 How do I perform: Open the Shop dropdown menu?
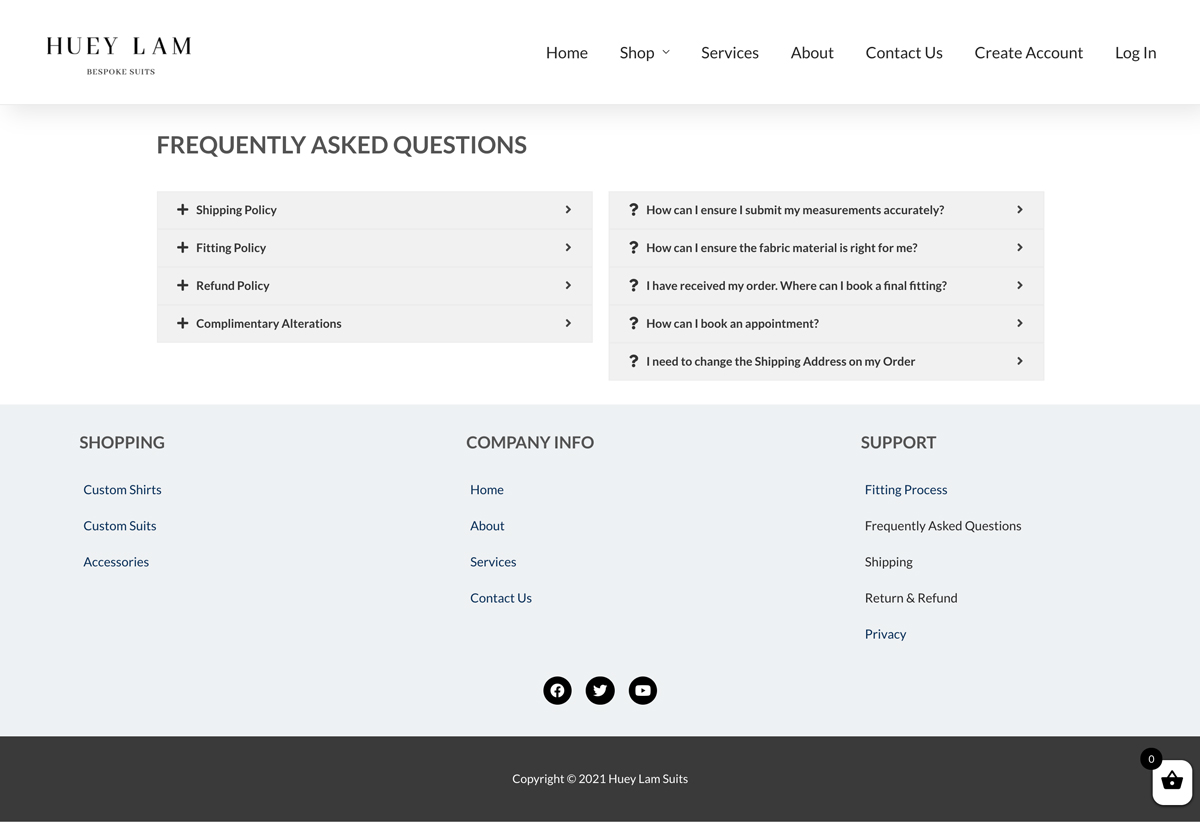pos(644,53)
